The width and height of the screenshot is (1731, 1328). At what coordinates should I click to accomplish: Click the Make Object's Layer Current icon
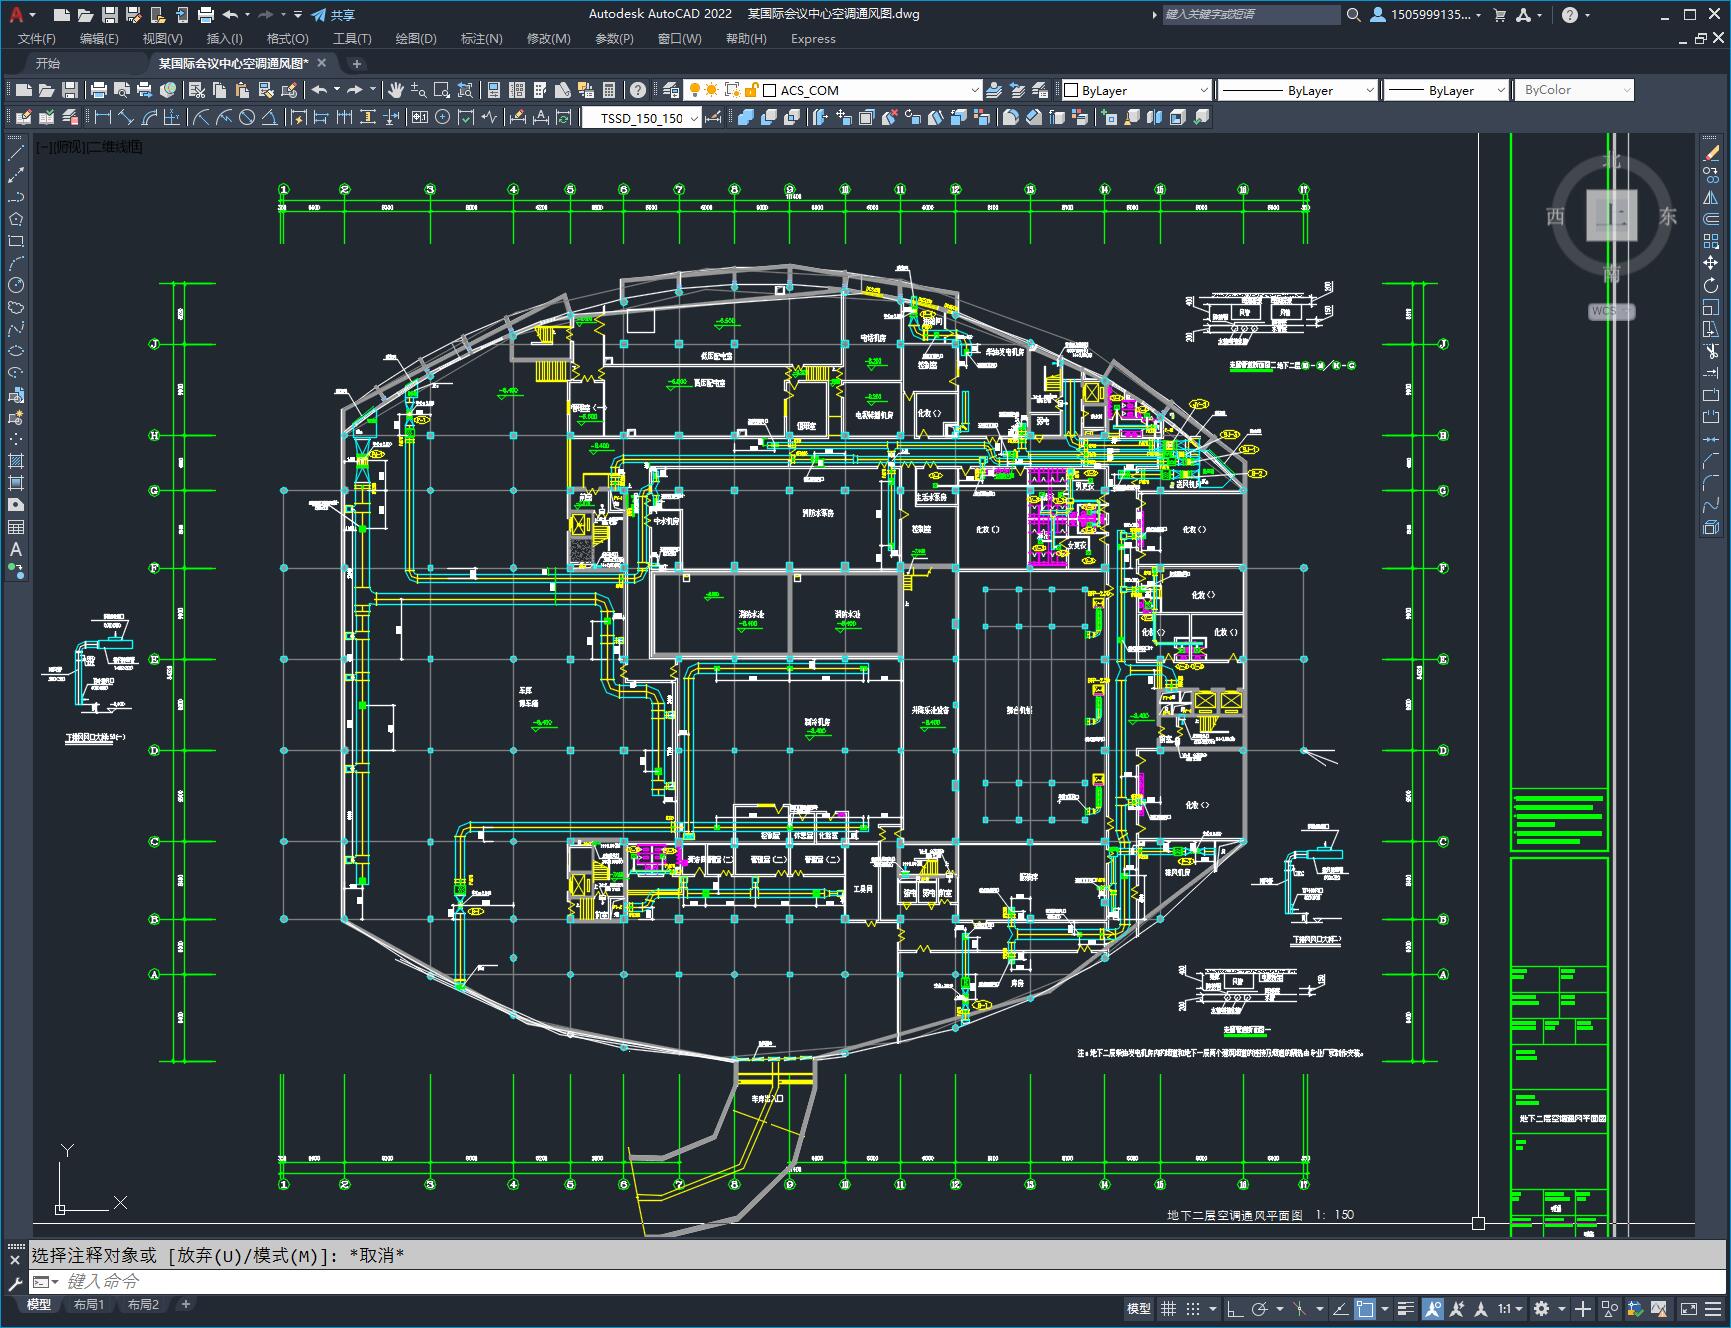point(994,90)
